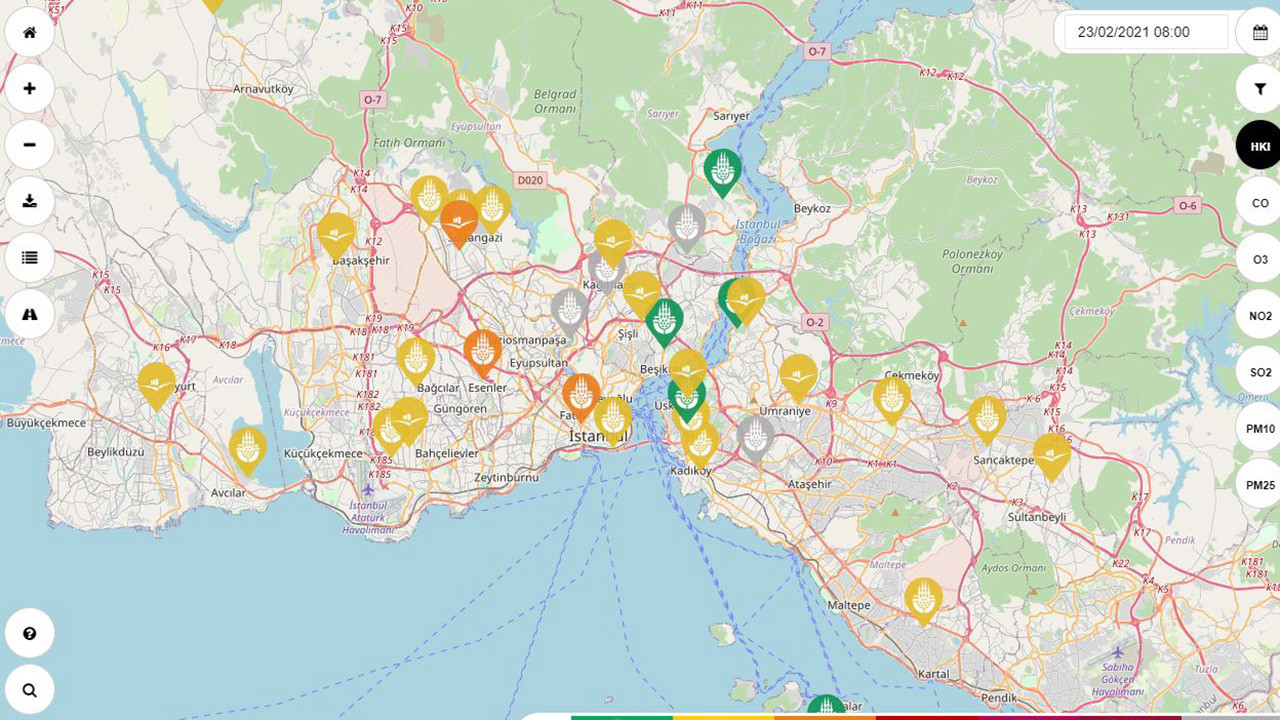
Task: Click the green segment of the color legend
Action: tap(621, 716)
